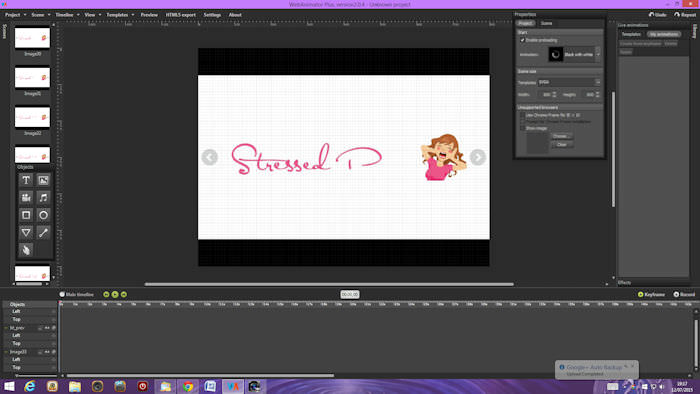Switch to the Project properties tab
This screenshot has width=700, height=394.
(x=525, y=23)
